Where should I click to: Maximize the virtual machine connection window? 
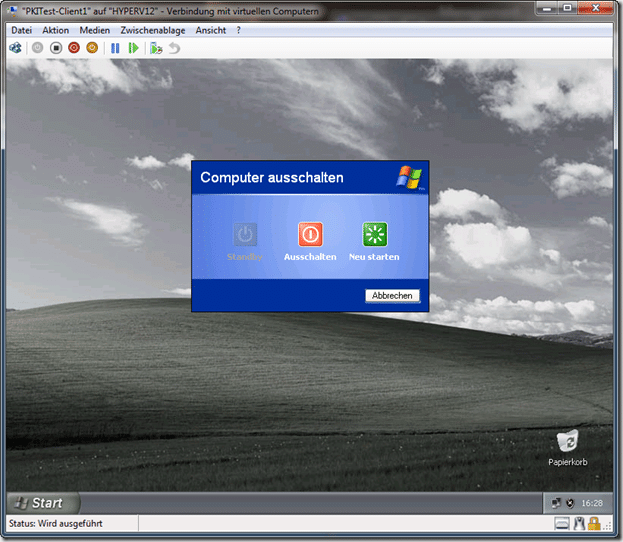[567, 8]
